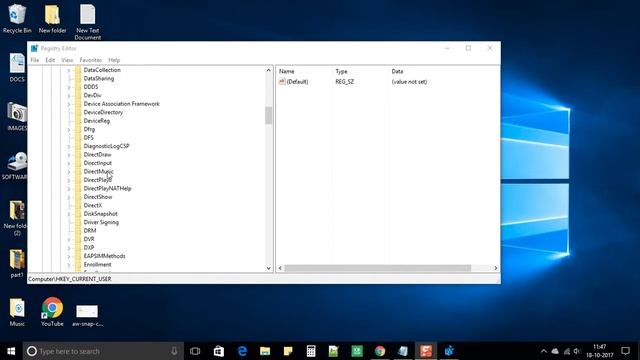The width and height of the screenshot is (640, 360).
Task: Open Google Chrome from the taskbar
Action: 380,351
